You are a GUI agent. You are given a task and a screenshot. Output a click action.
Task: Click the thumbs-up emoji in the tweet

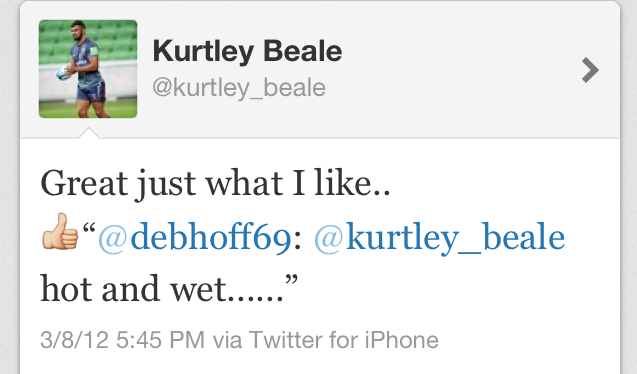[60, 231]
